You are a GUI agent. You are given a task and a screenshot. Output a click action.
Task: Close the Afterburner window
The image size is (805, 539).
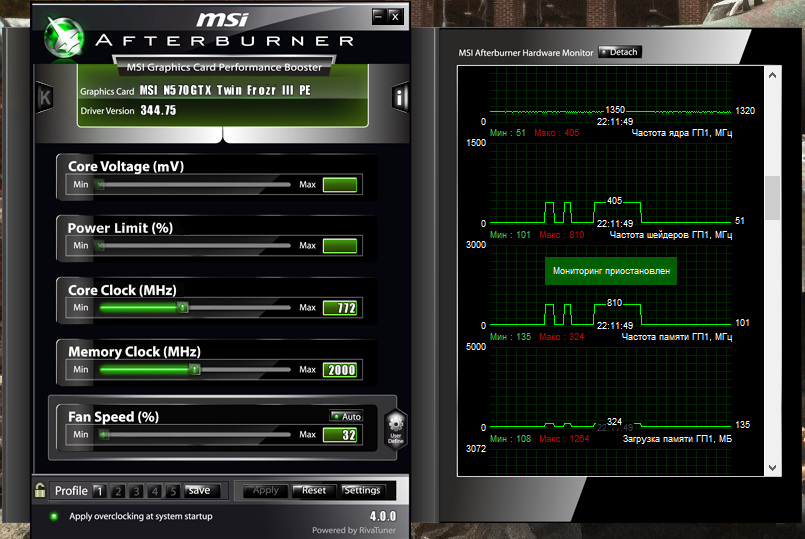point(395,16)
